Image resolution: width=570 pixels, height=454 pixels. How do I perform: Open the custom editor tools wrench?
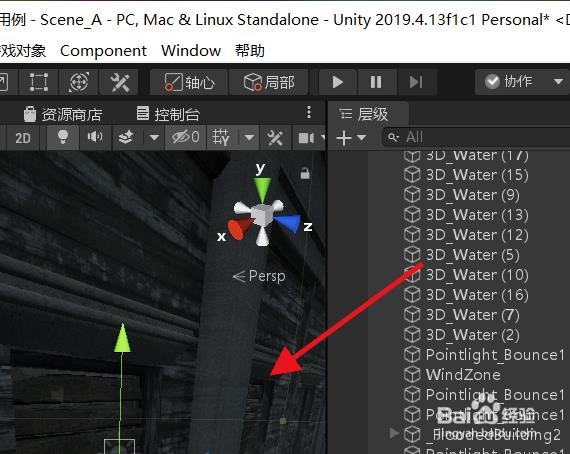point(120,82)
